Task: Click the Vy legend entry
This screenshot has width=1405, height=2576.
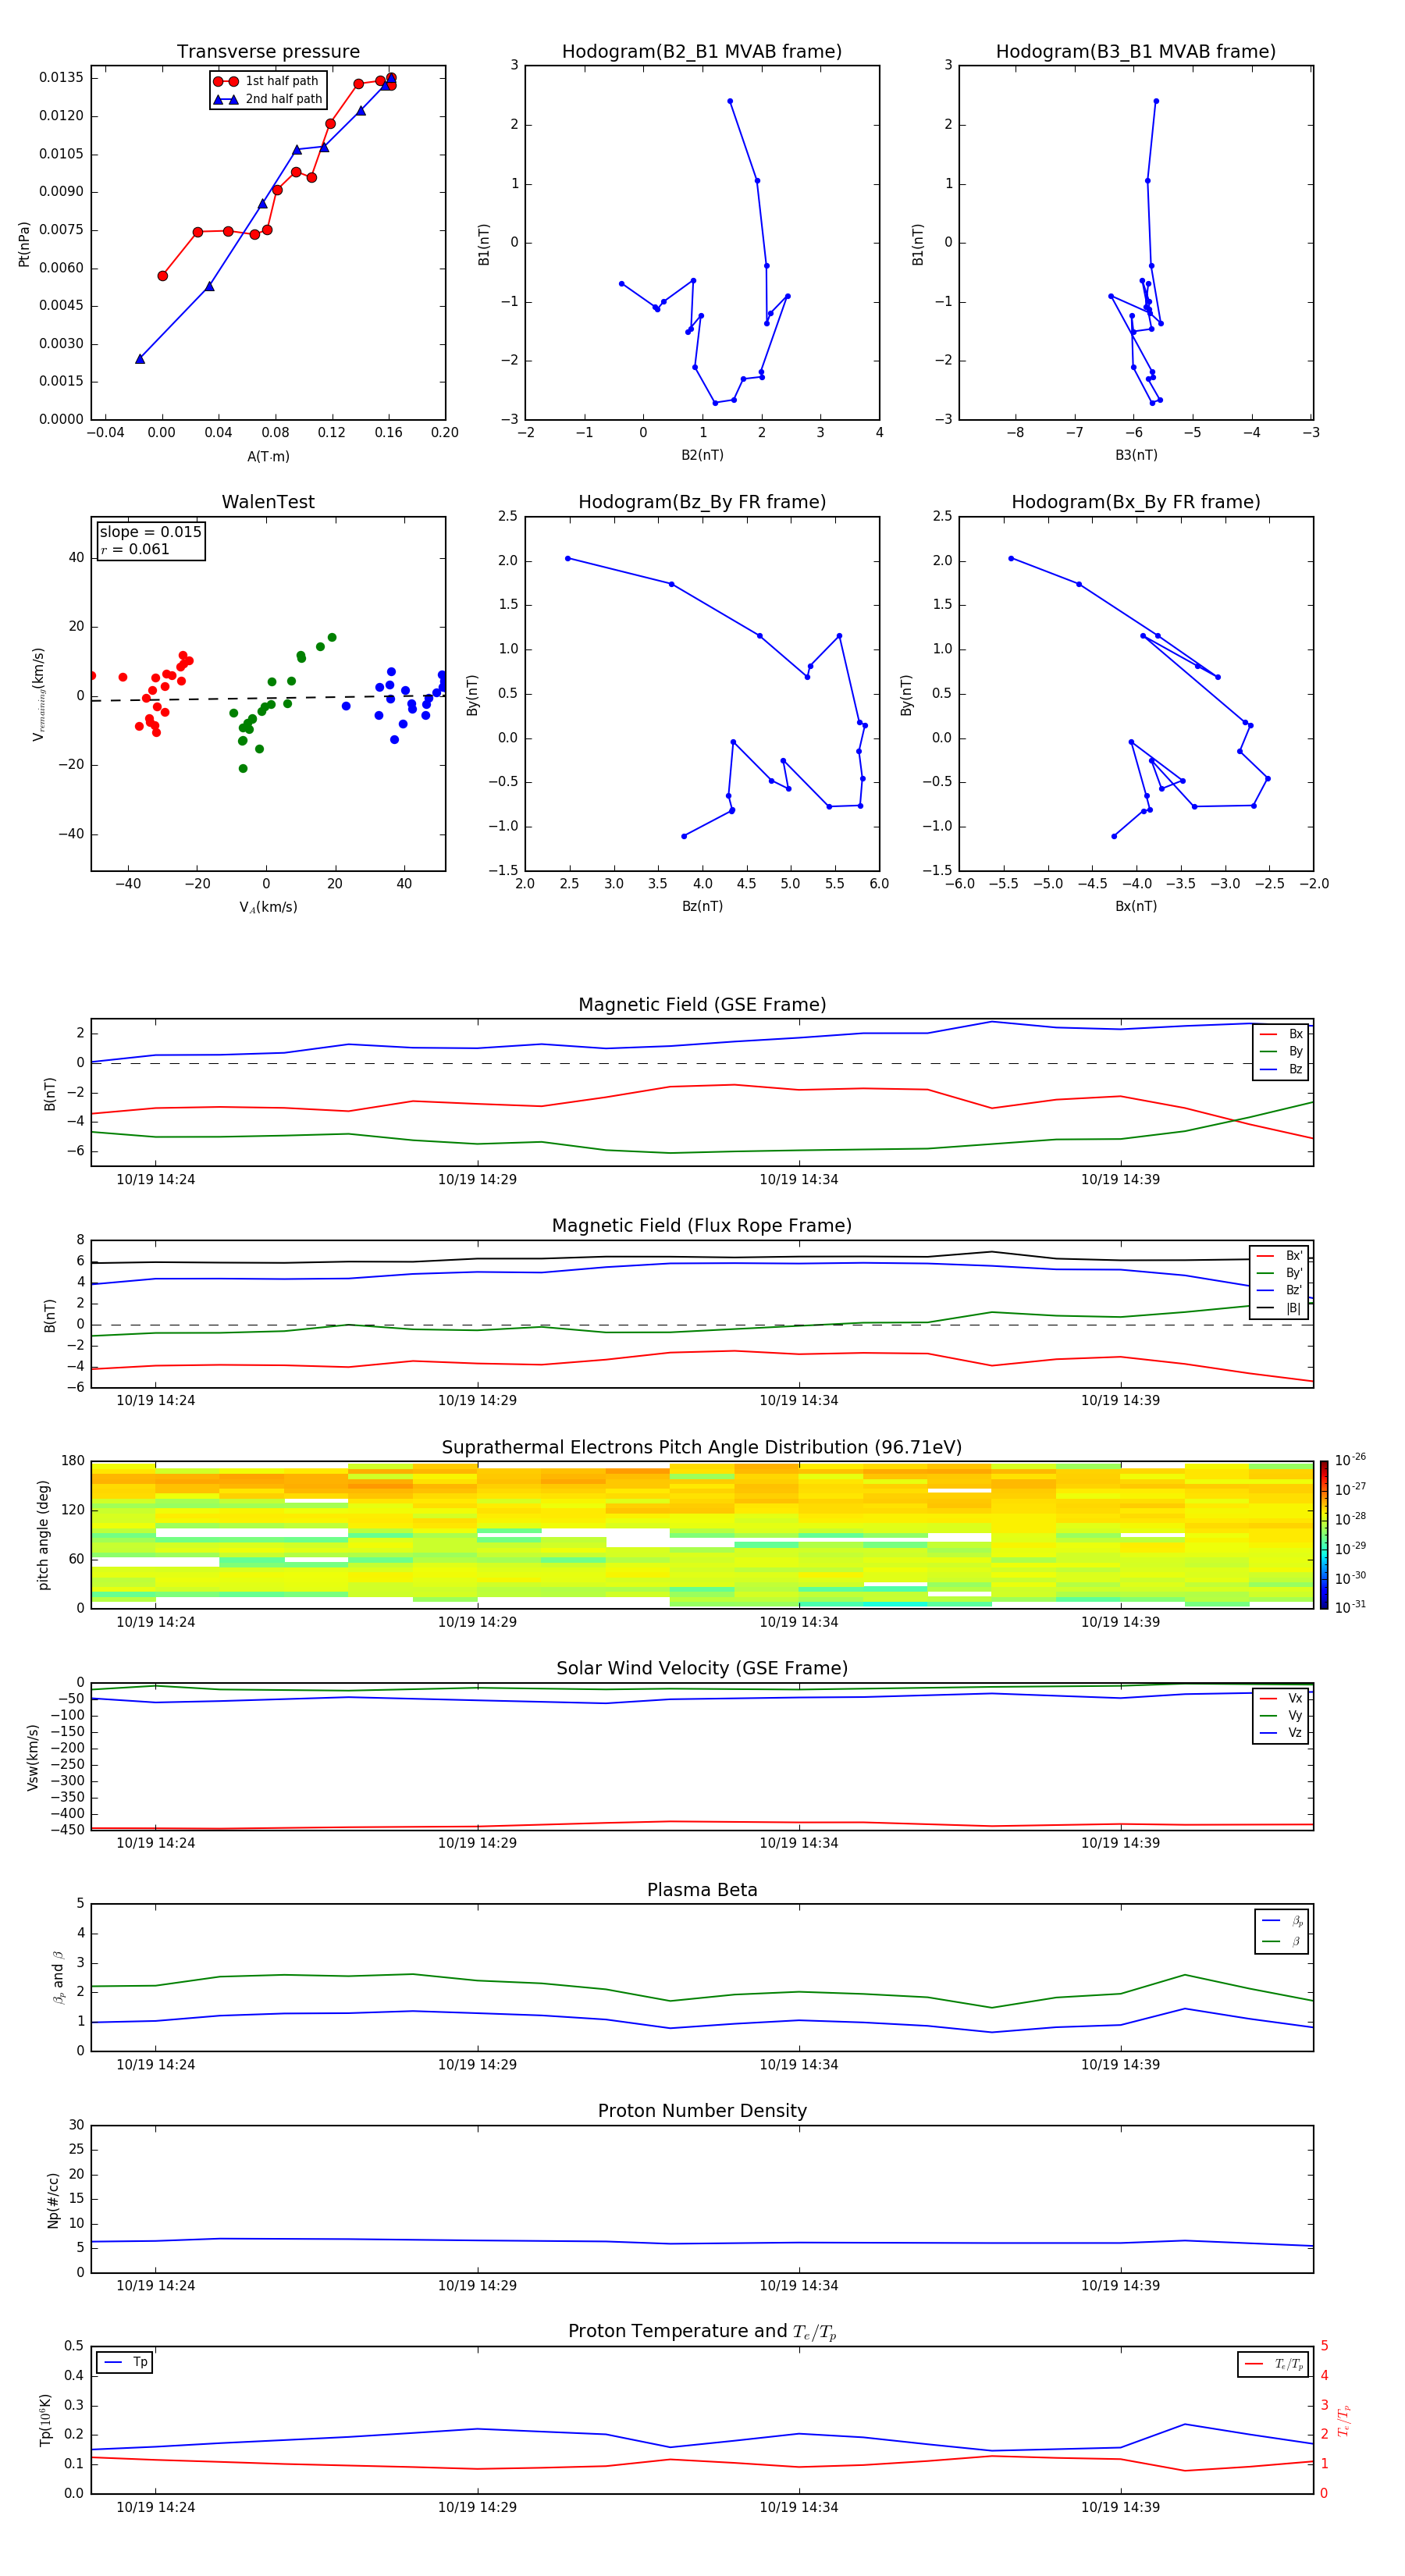Action: point(1281,1715)
